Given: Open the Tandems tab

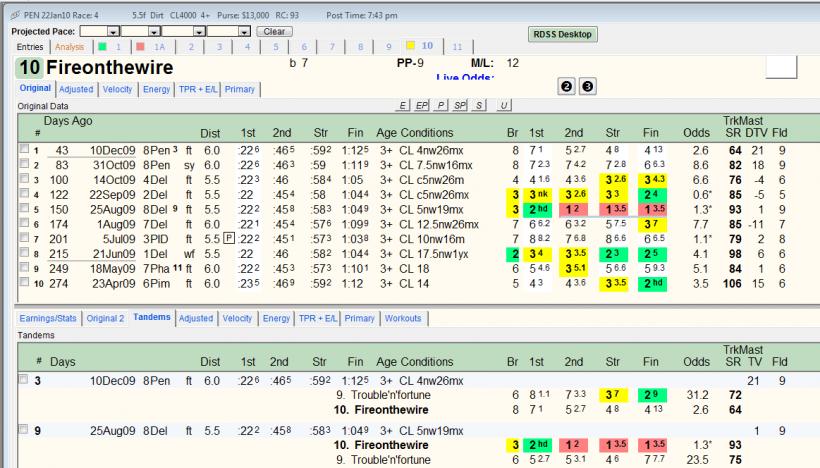Looking at the screenshot, I should [x=152, y=317].
